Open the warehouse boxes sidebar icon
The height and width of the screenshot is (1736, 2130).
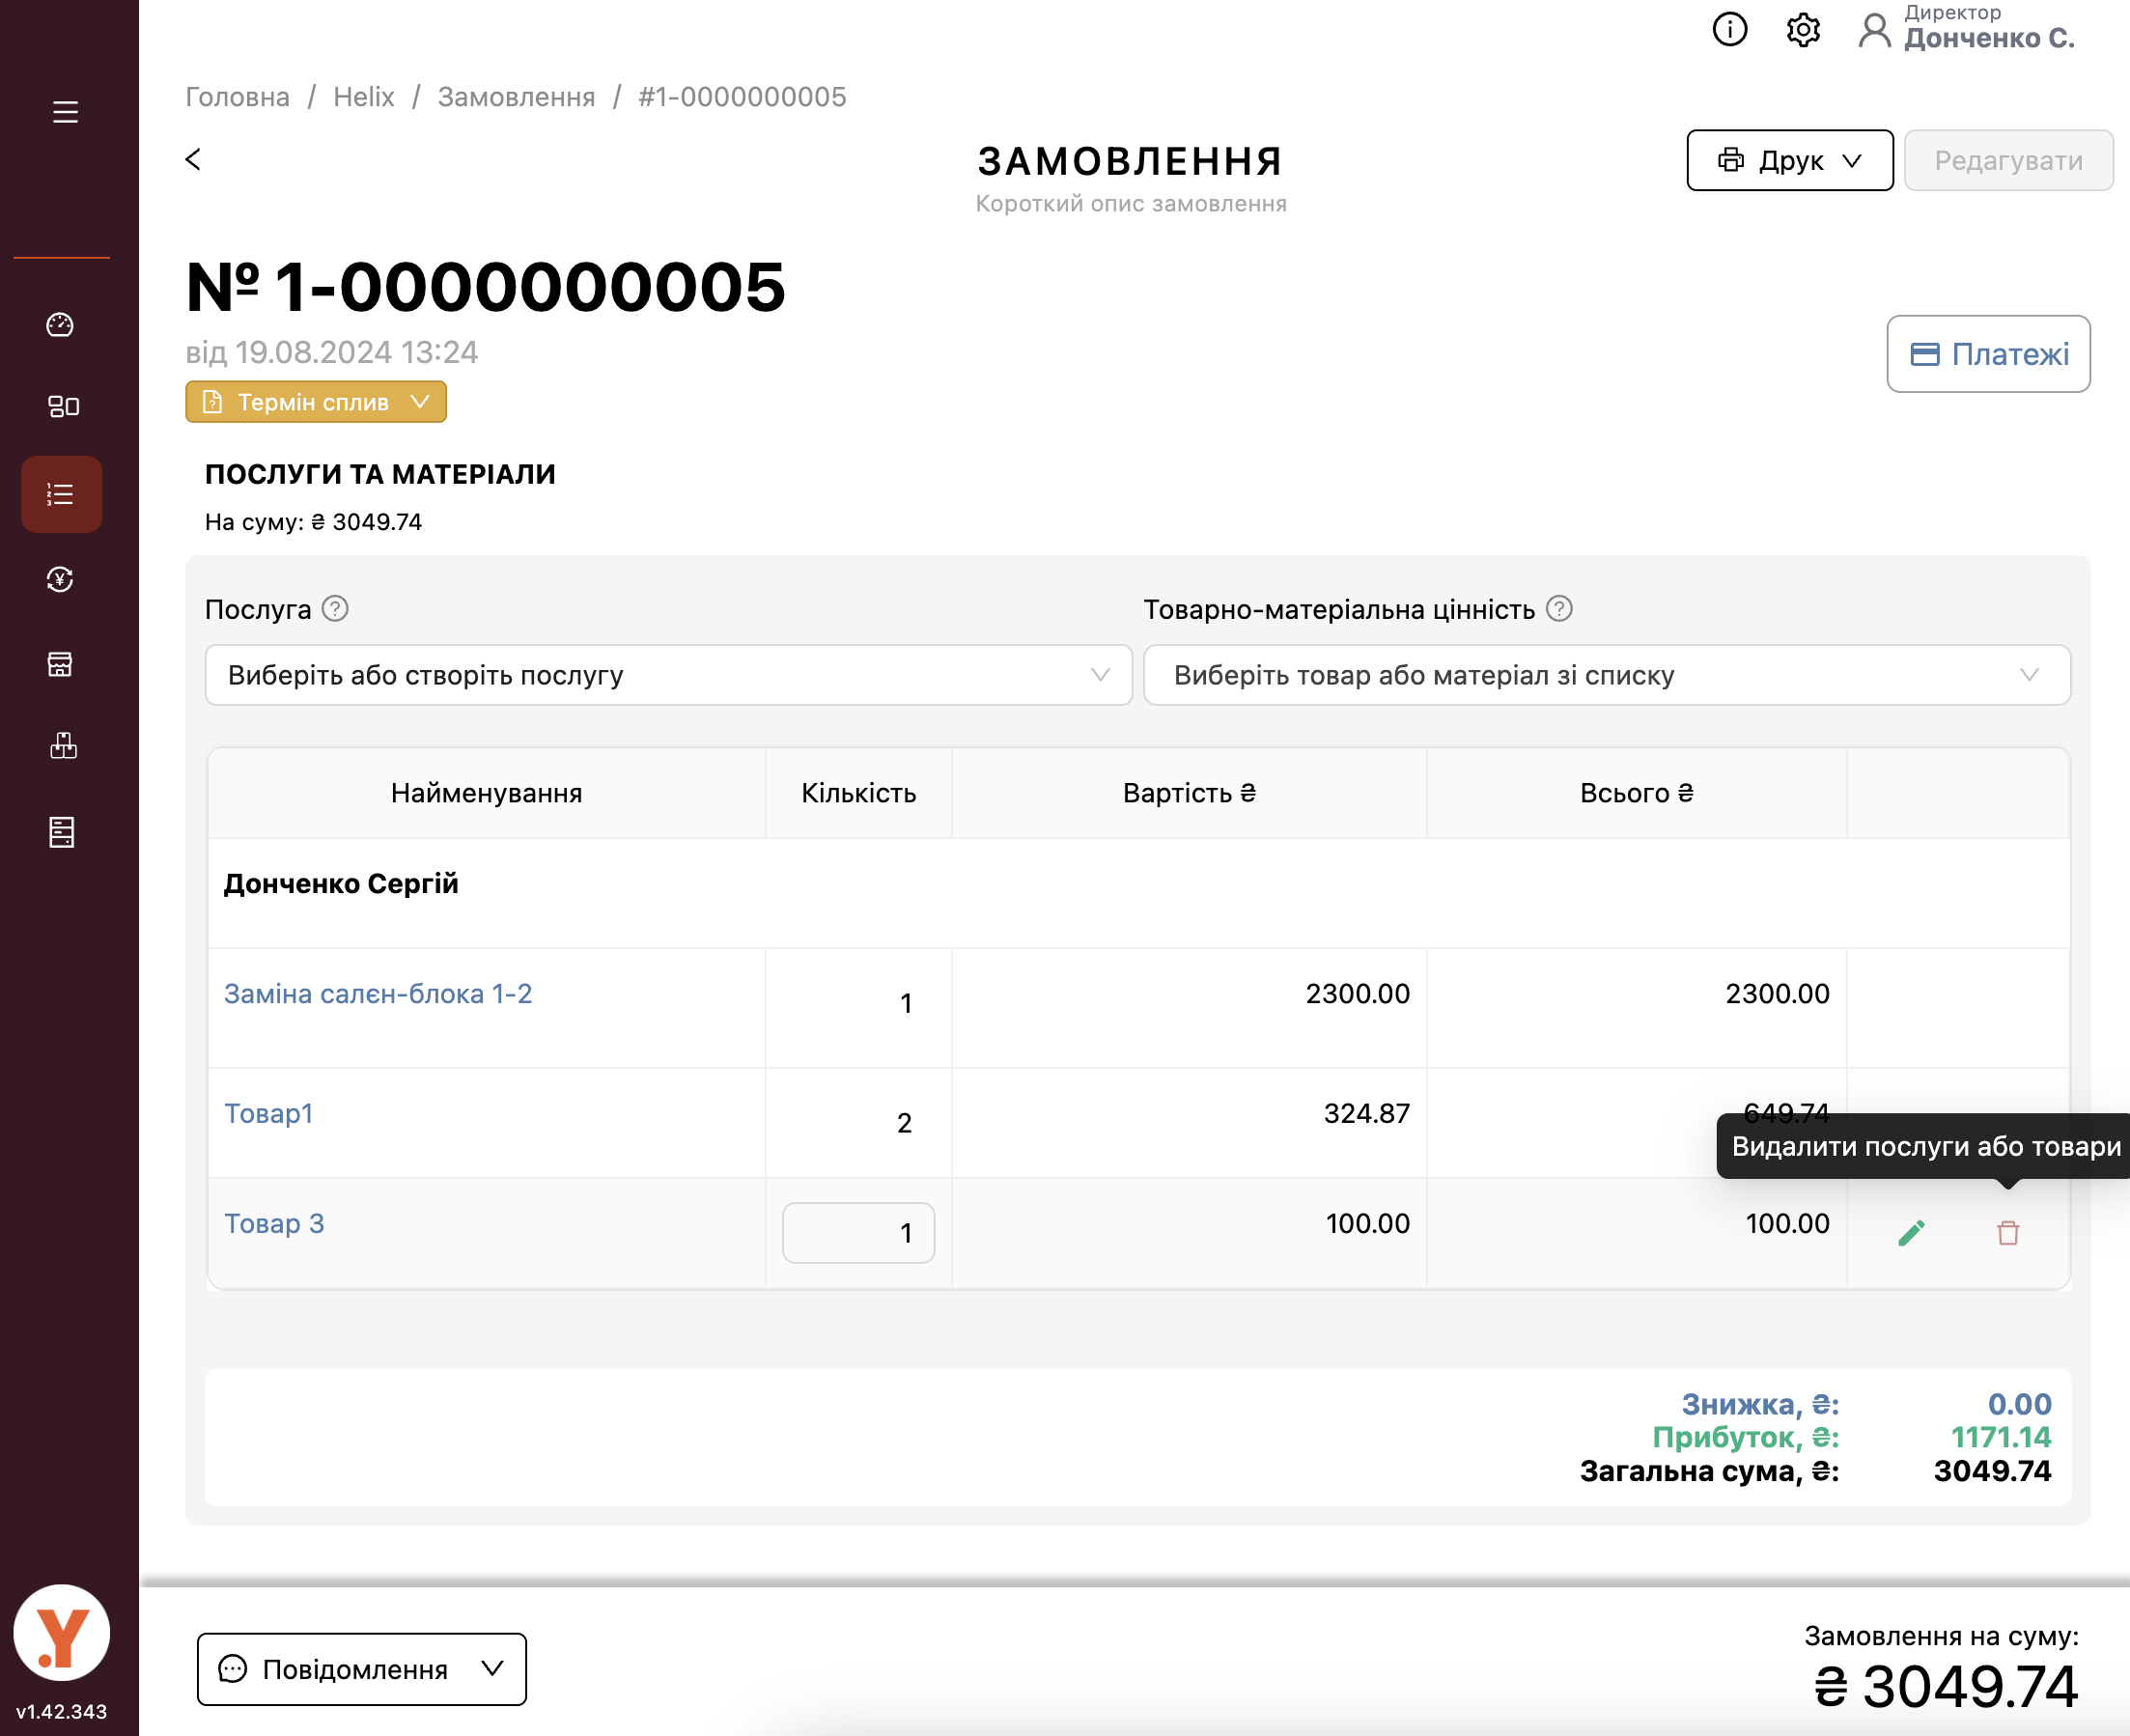63,746
